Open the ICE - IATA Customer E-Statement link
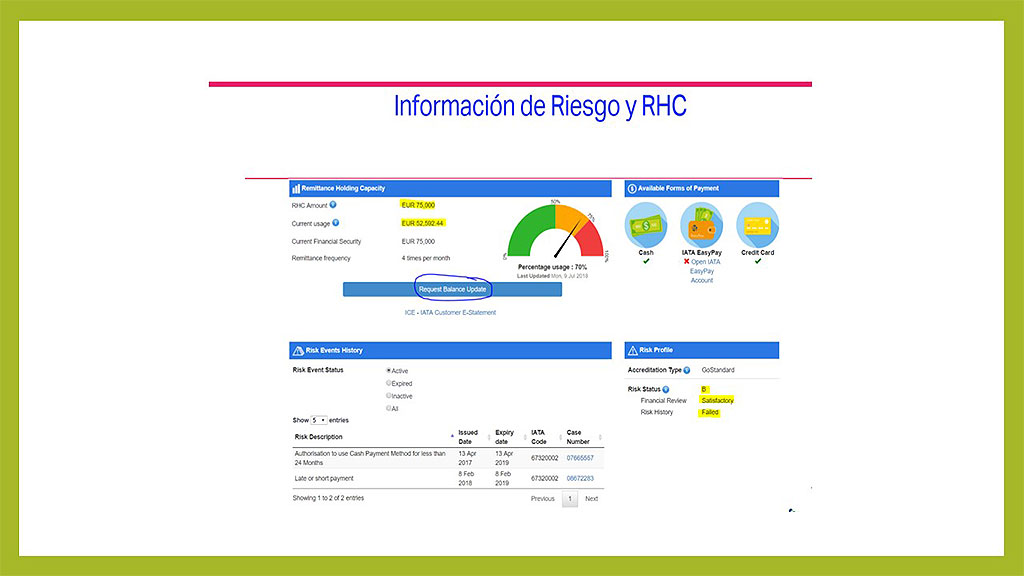Screen dimensions: 1024x576 pyautogui.click(x=450, y=313)
